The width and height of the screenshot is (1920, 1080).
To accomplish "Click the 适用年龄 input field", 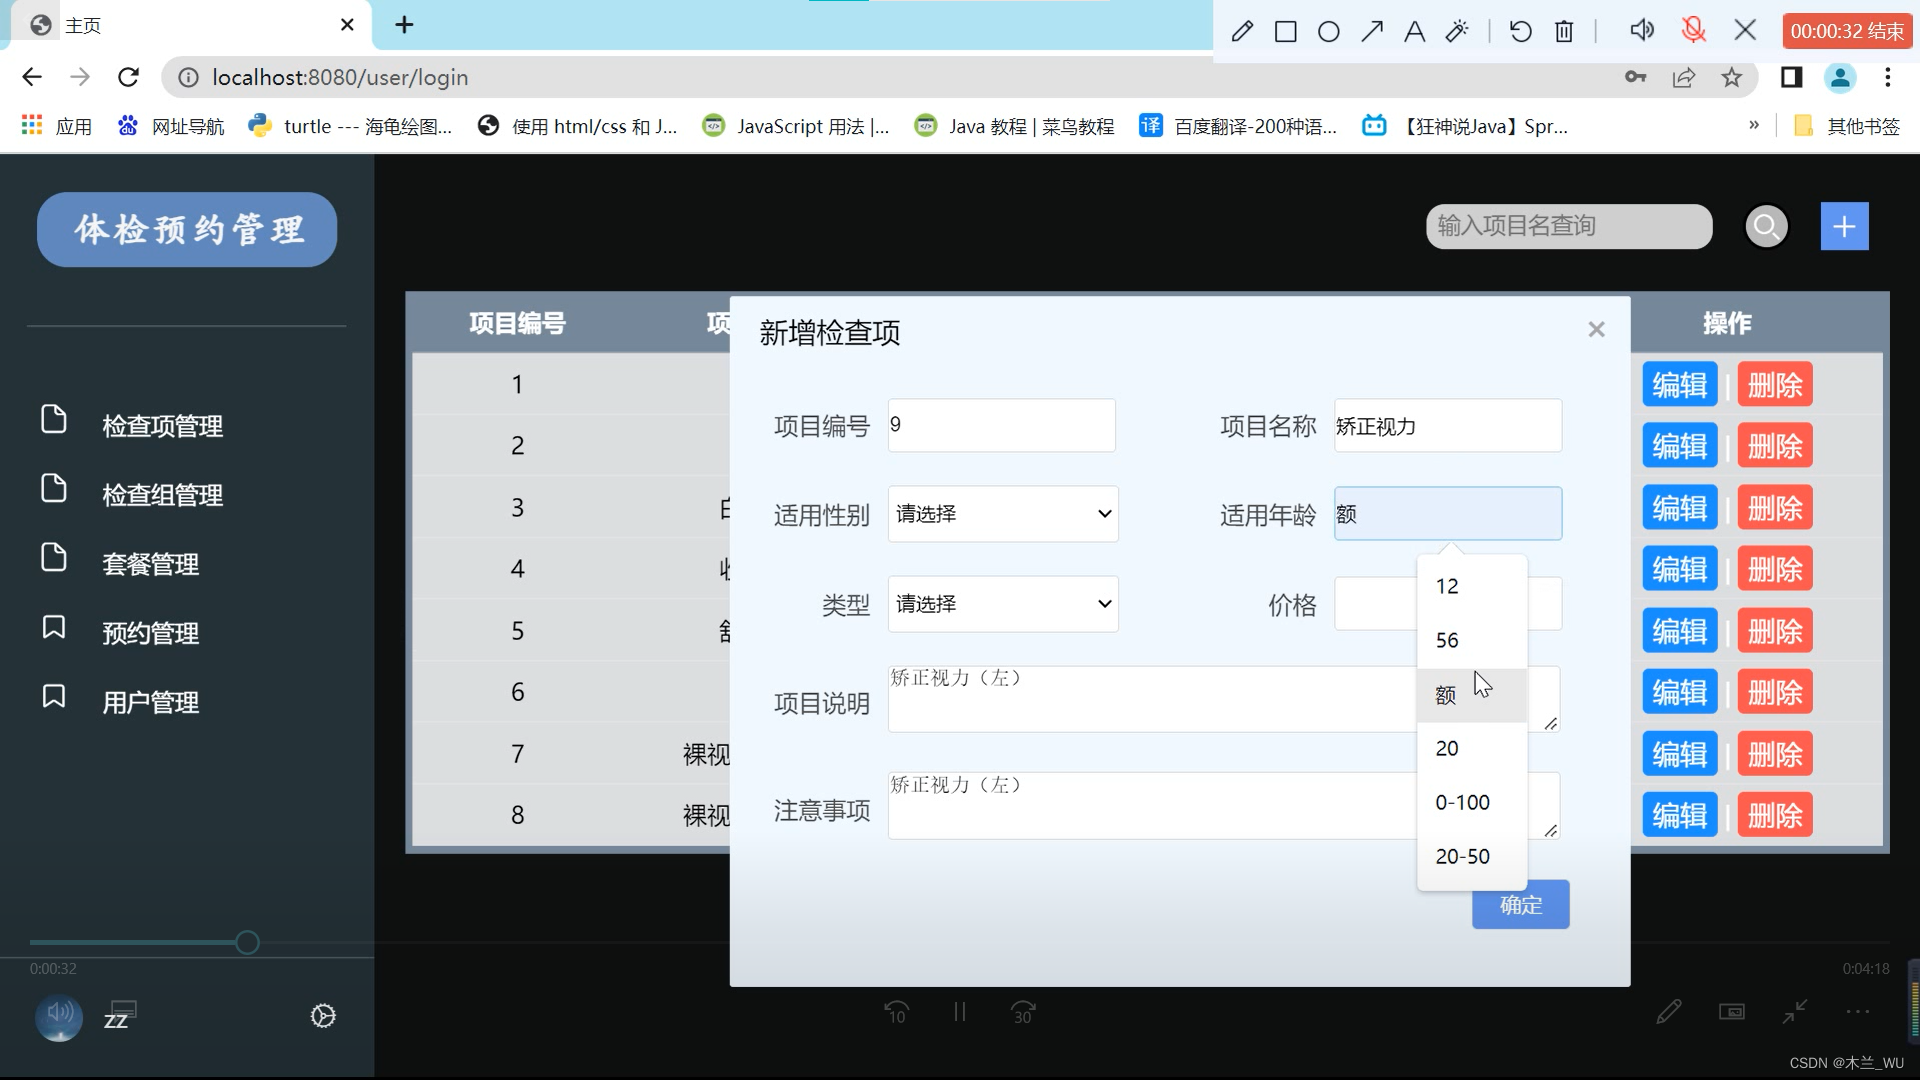I will coord(1447,514).
